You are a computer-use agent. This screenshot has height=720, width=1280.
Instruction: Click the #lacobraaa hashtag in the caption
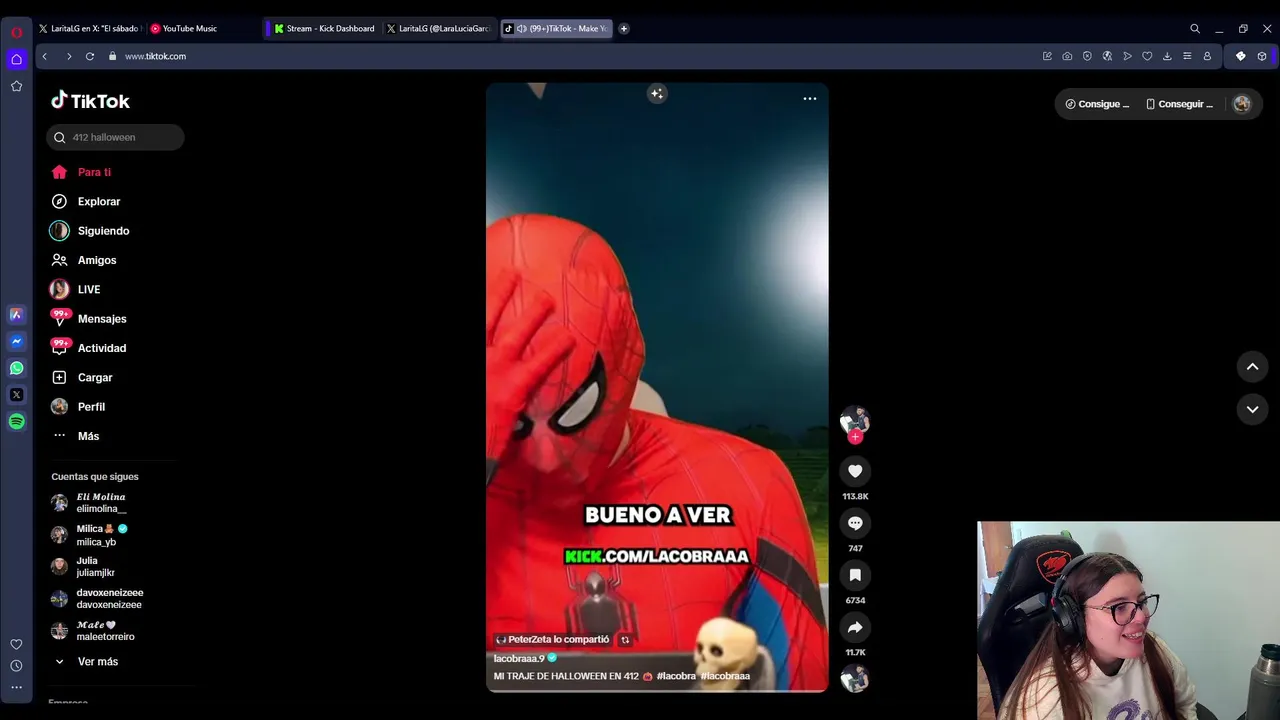pyautogui.click(x=725, y=676)
